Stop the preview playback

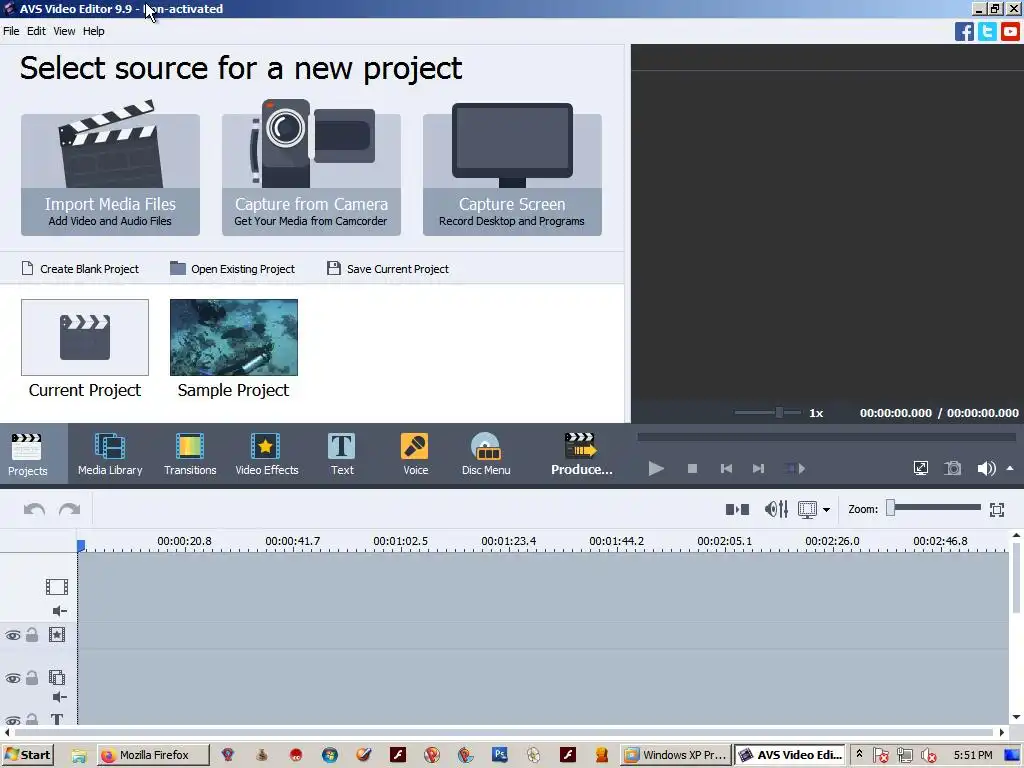(x=692, y=468)
